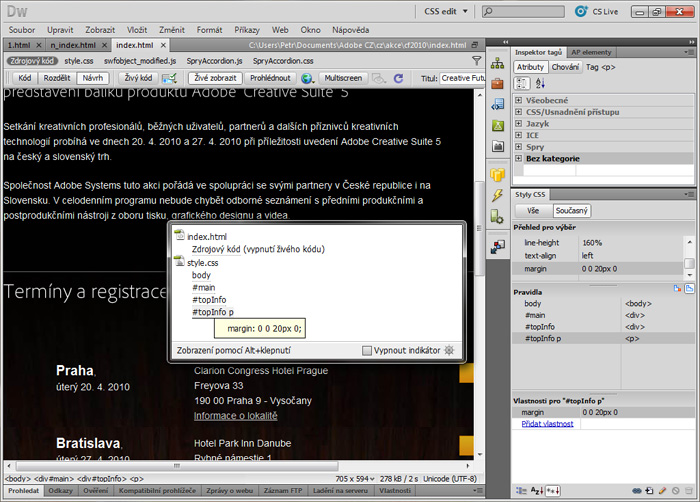Toggle the Živě zobrazit live view button

tap(215, 78)
